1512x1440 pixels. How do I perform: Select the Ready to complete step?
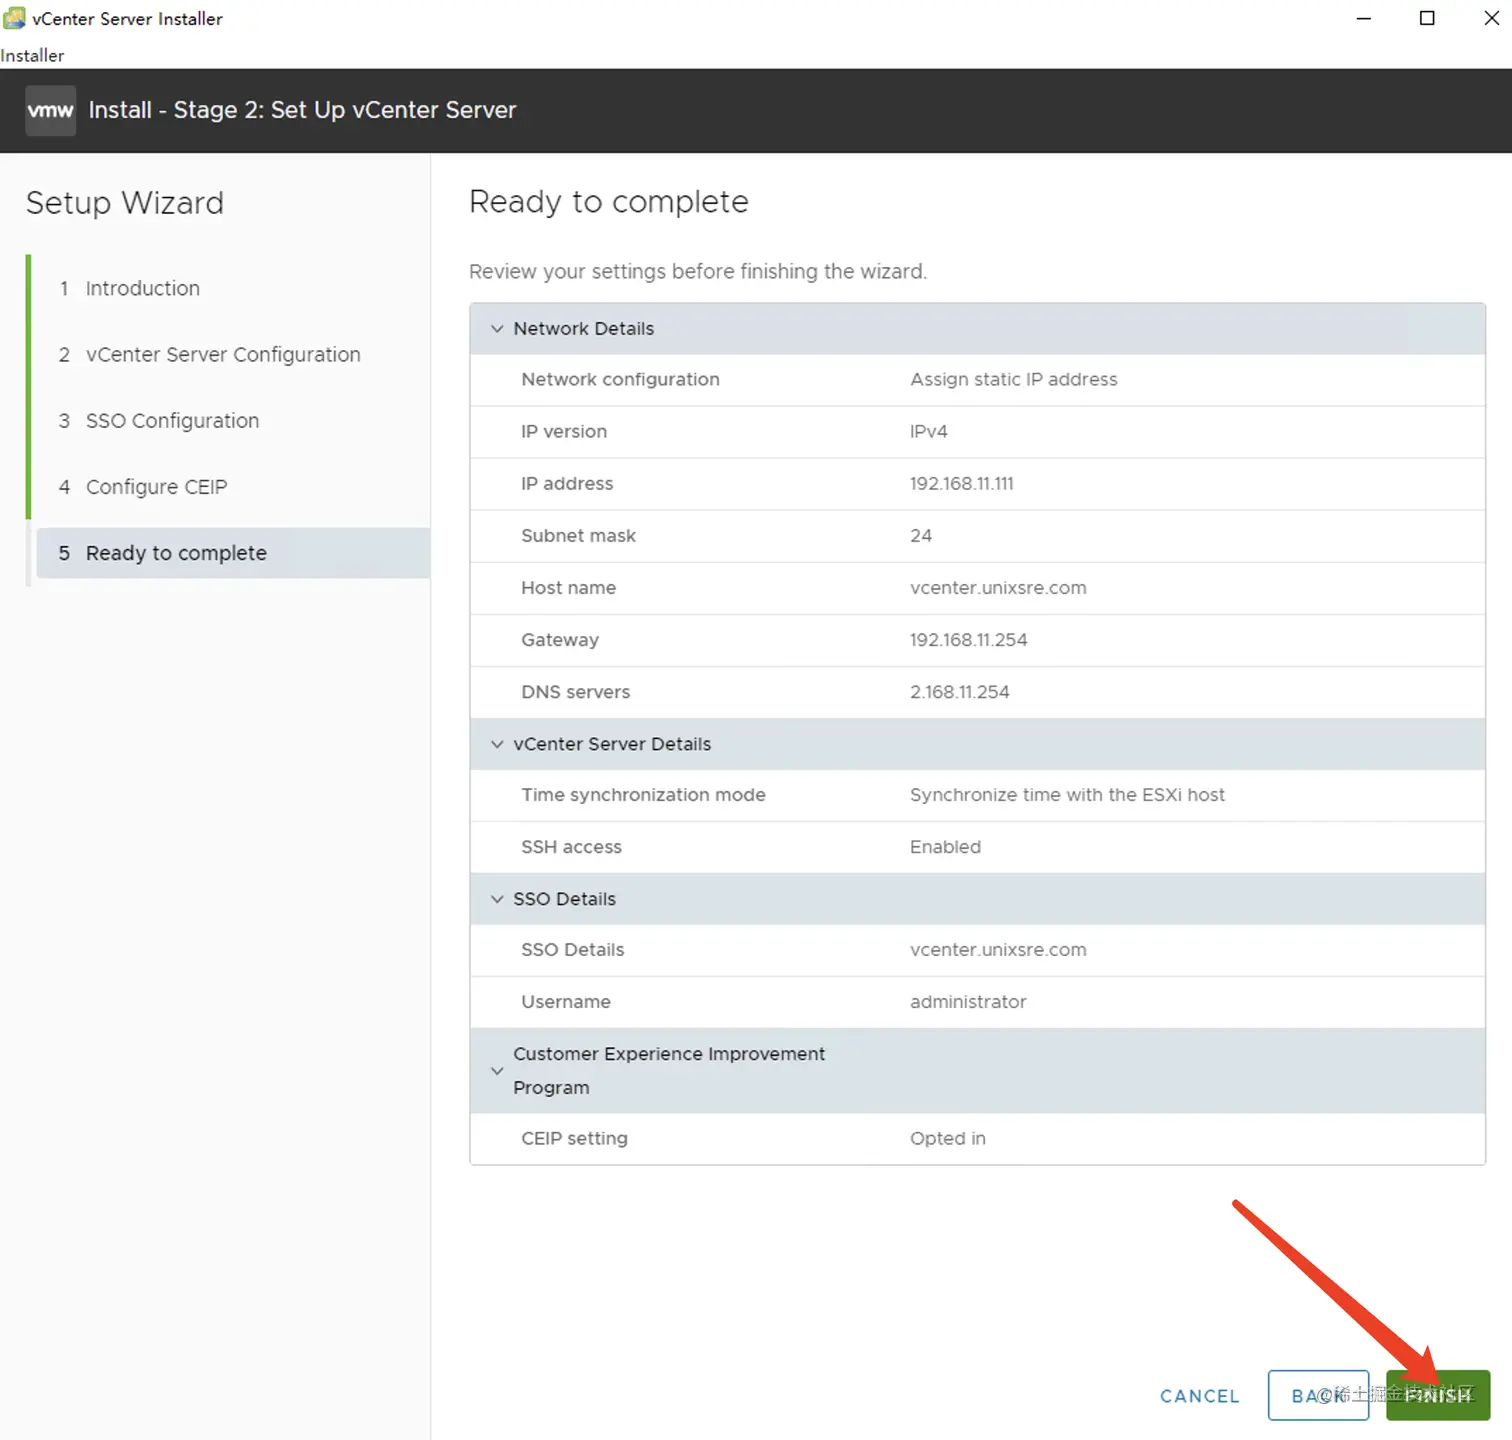point(176,553)
